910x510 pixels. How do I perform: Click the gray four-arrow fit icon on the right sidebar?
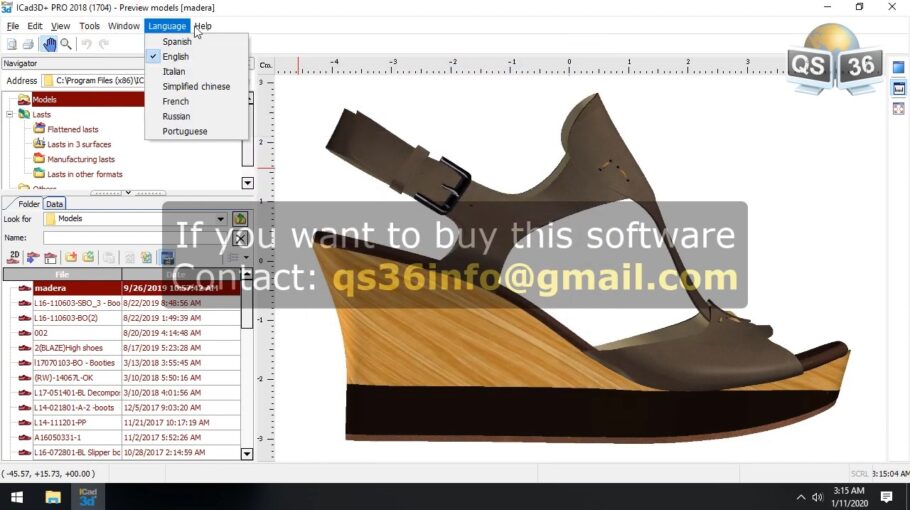[898, 109]
